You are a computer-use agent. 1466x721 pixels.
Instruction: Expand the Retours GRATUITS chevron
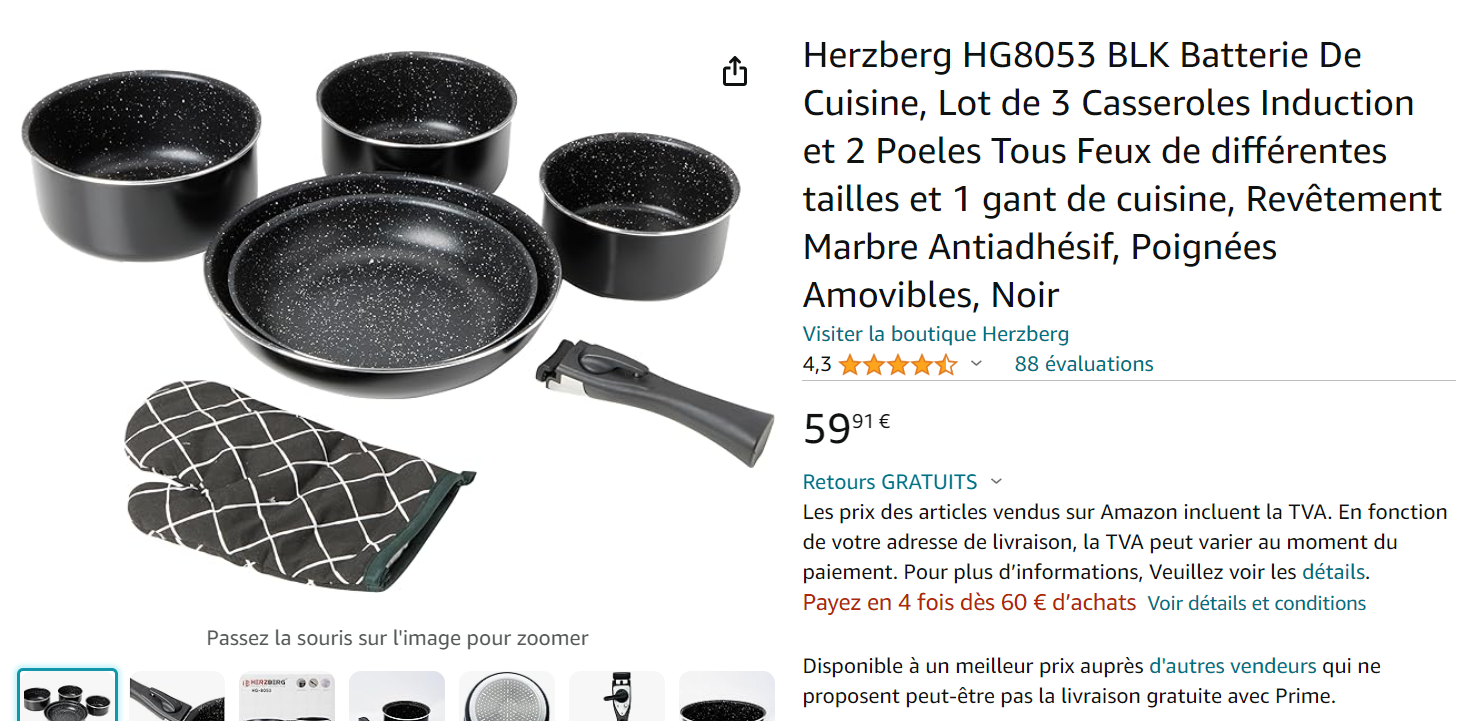click(996, 482)
